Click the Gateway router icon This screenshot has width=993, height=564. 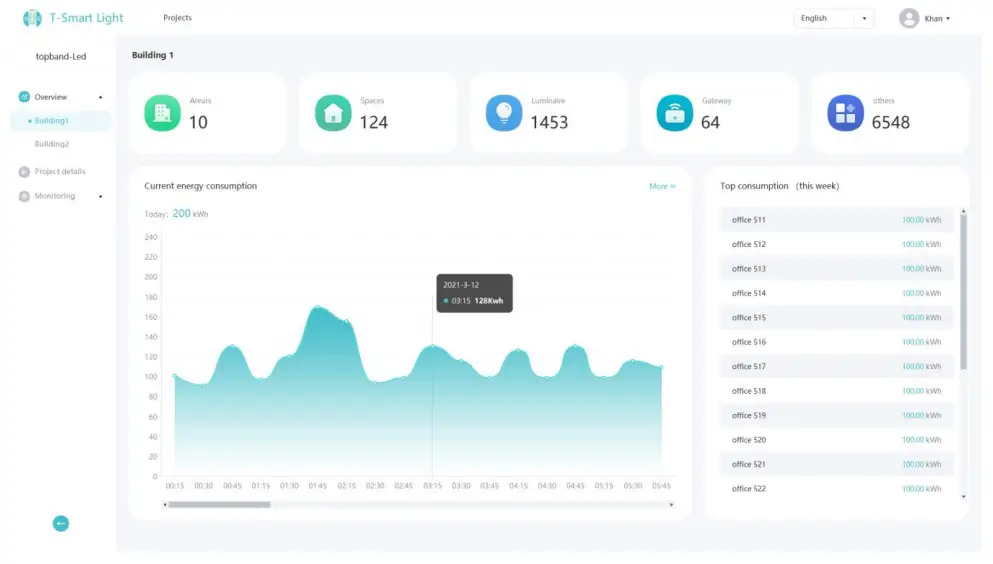pyautogui.click(x=674, y=113)
